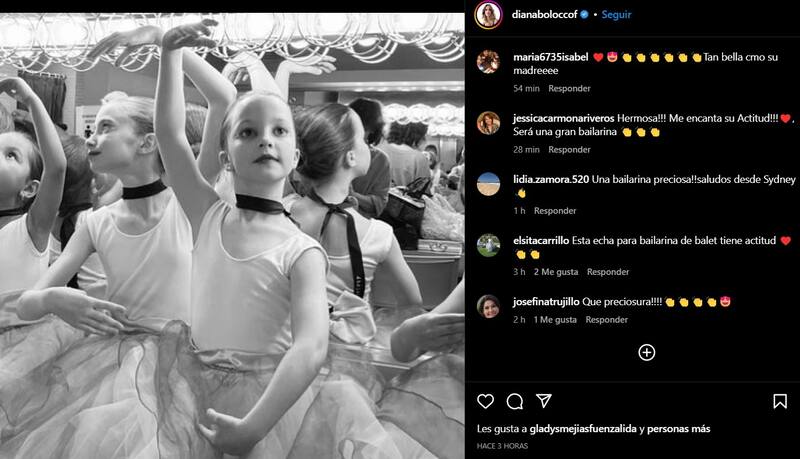Open the comment bubble icon
This screenshot has width=800, height=459.
click(x=515, y=401)
